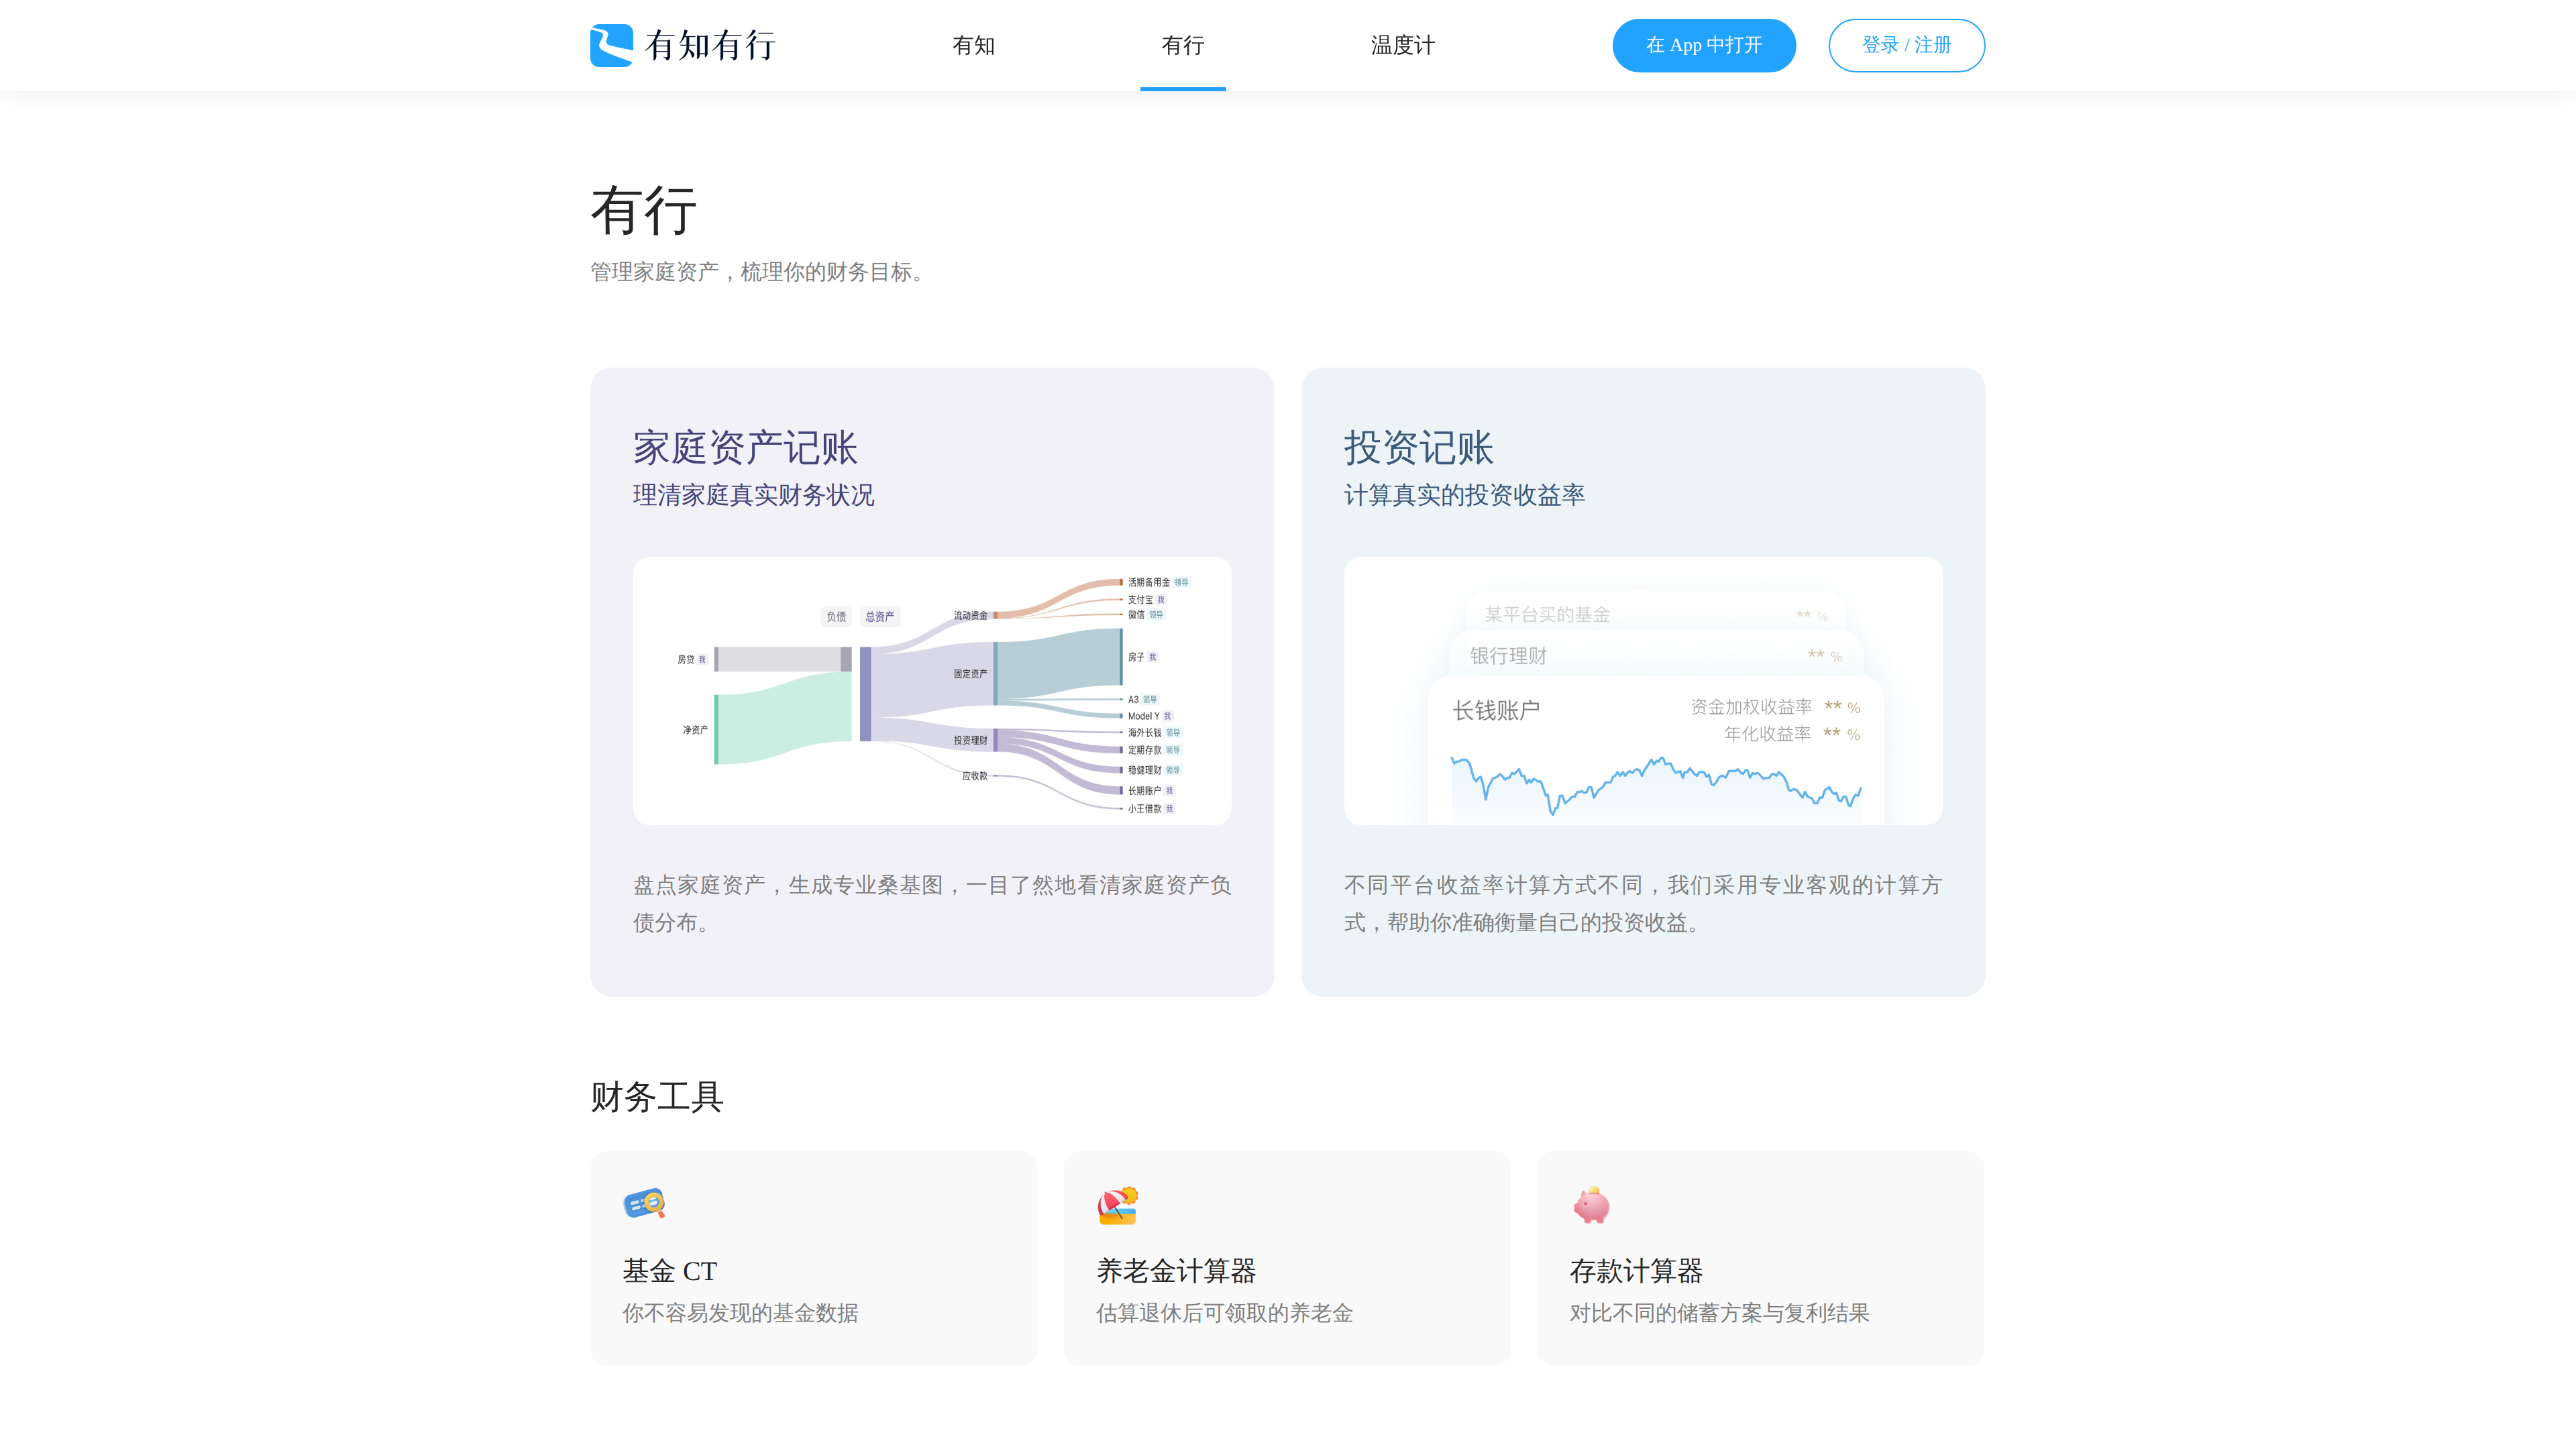Click the 在 App 中打开 button
Screen dimensions: 2576x1449
[1704, 45]
